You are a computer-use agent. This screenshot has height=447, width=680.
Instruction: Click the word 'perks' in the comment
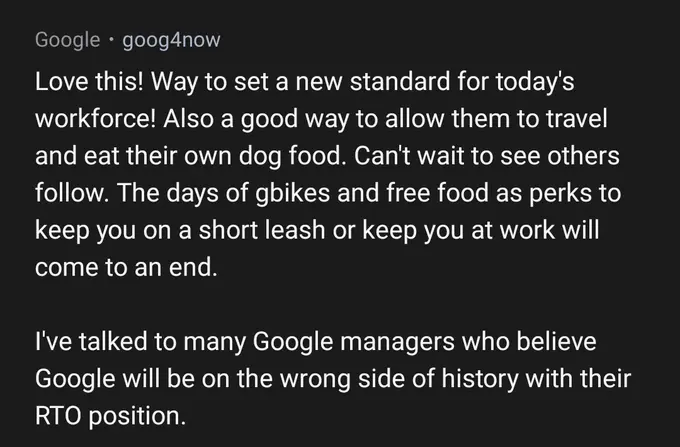pyautogui.click(x=560, y=193)
